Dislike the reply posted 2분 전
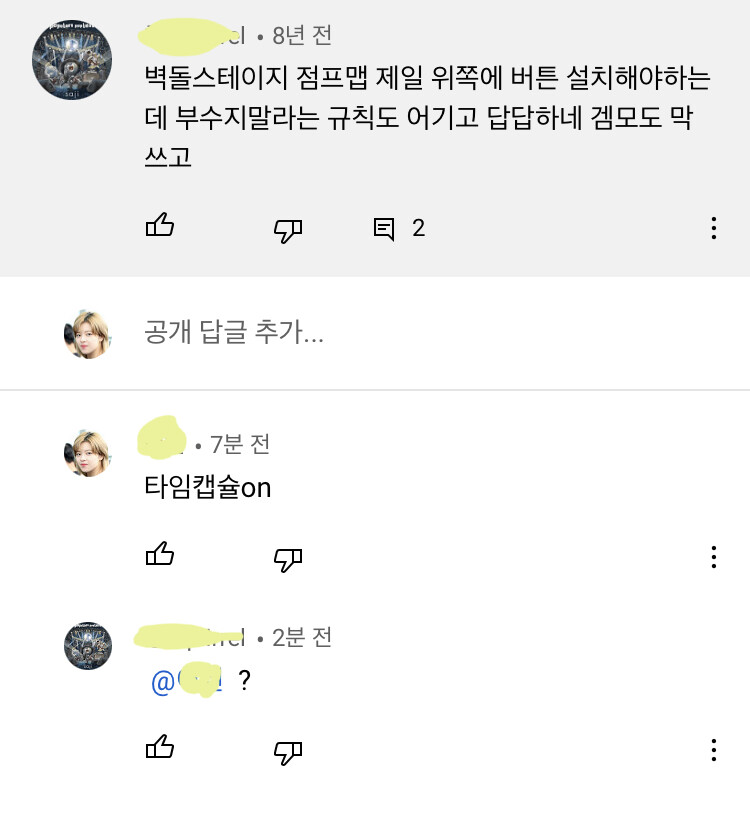Image resolution: width=750 pixels, height=818 pixels. tap(288, 751)
